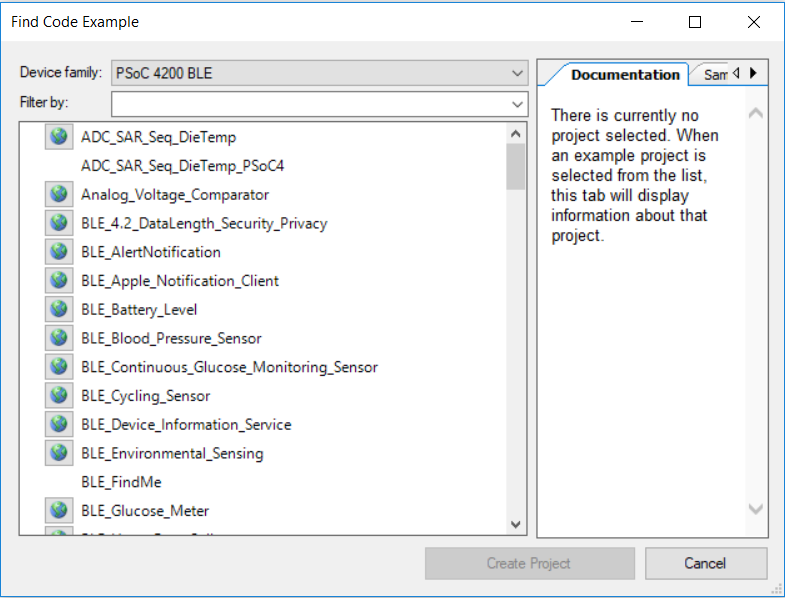Expand the Filter by combo box arrow
The image size is (785, 598).
tap(517, 104)
